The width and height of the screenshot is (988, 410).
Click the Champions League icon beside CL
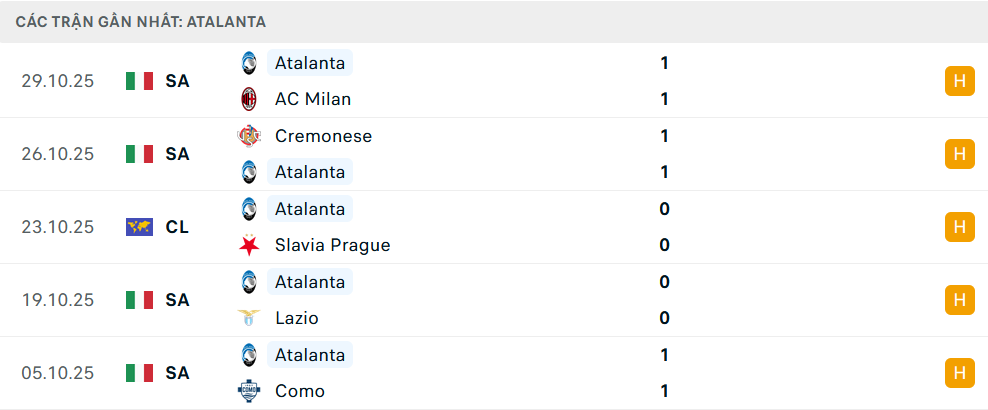[139, 227]
